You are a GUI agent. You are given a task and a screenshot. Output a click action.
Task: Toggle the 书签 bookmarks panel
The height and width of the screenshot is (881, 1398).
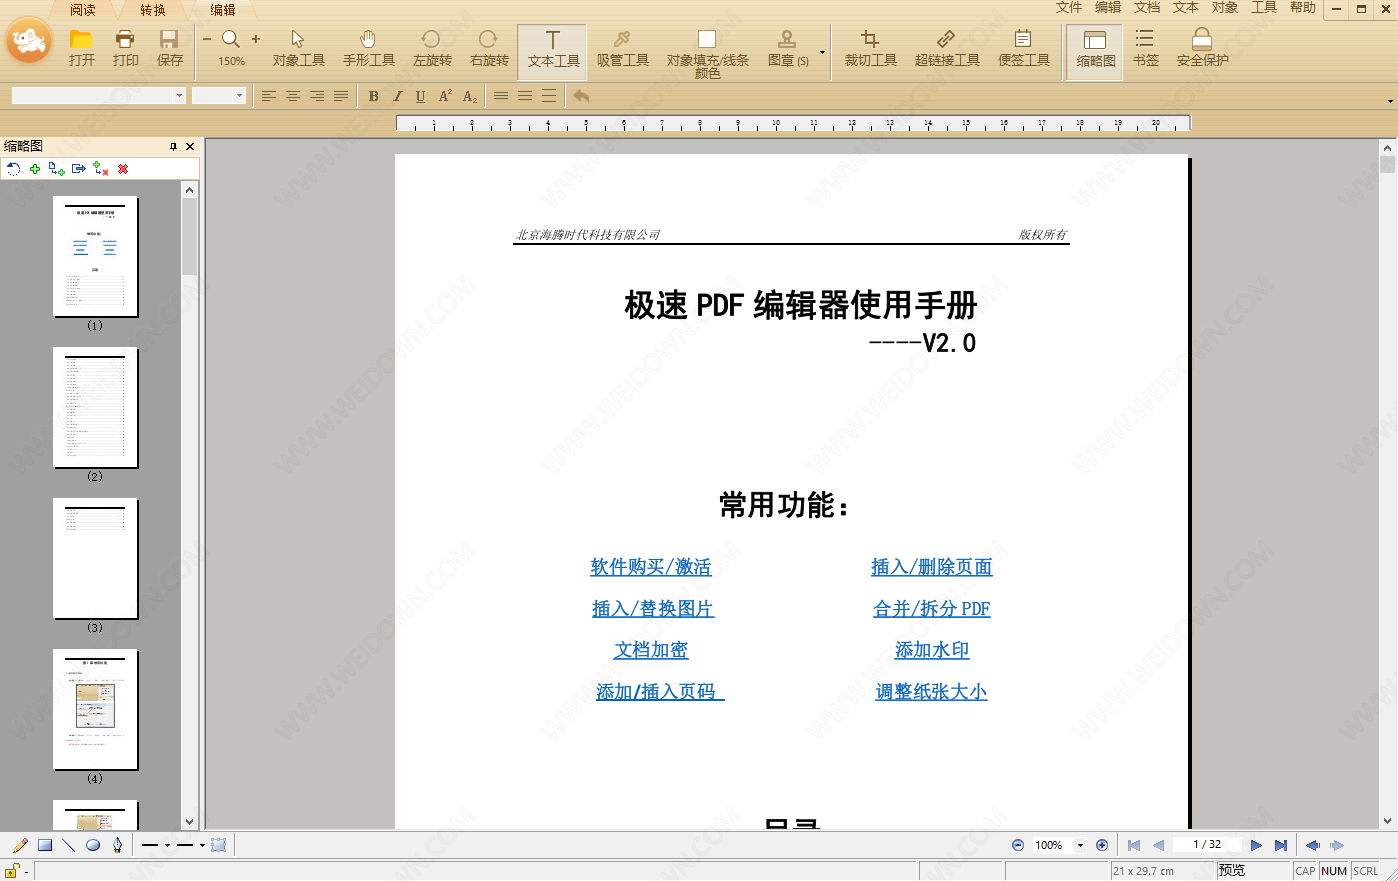pyautogui.click(x=1145, y=47)
